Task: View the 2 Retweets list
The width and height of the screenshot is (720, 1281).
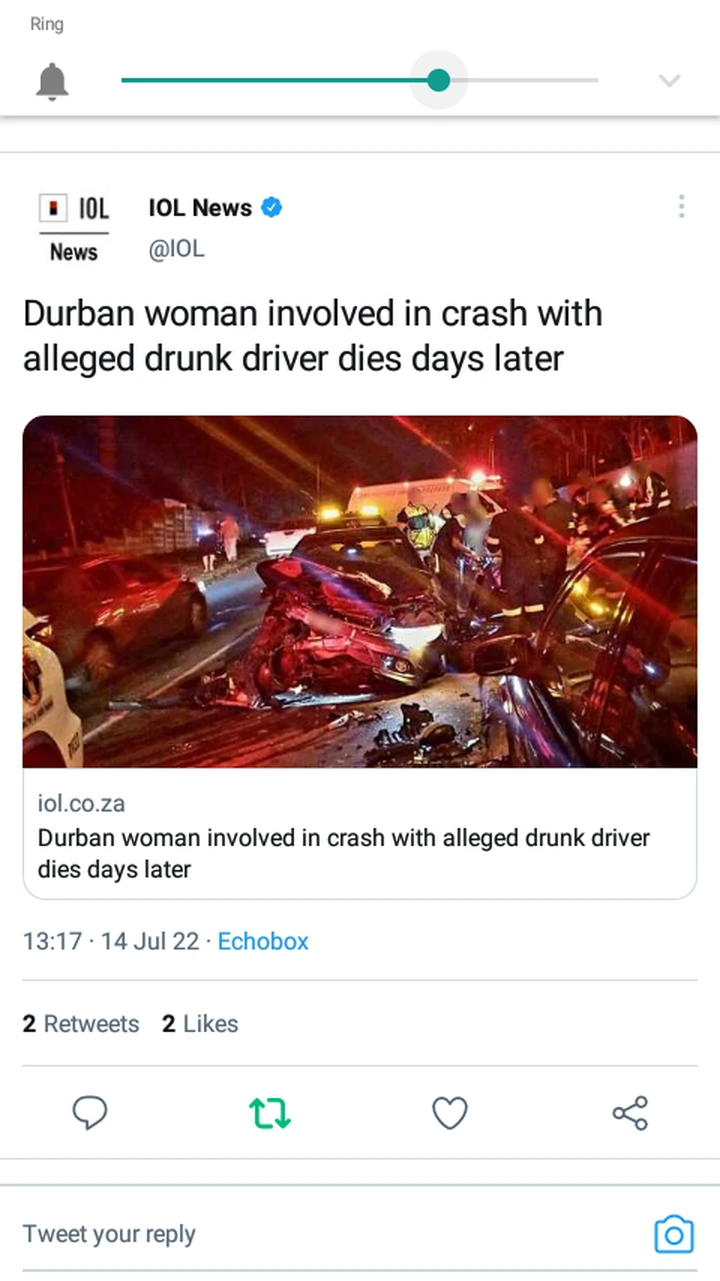Action: [x=81, y=1024]
